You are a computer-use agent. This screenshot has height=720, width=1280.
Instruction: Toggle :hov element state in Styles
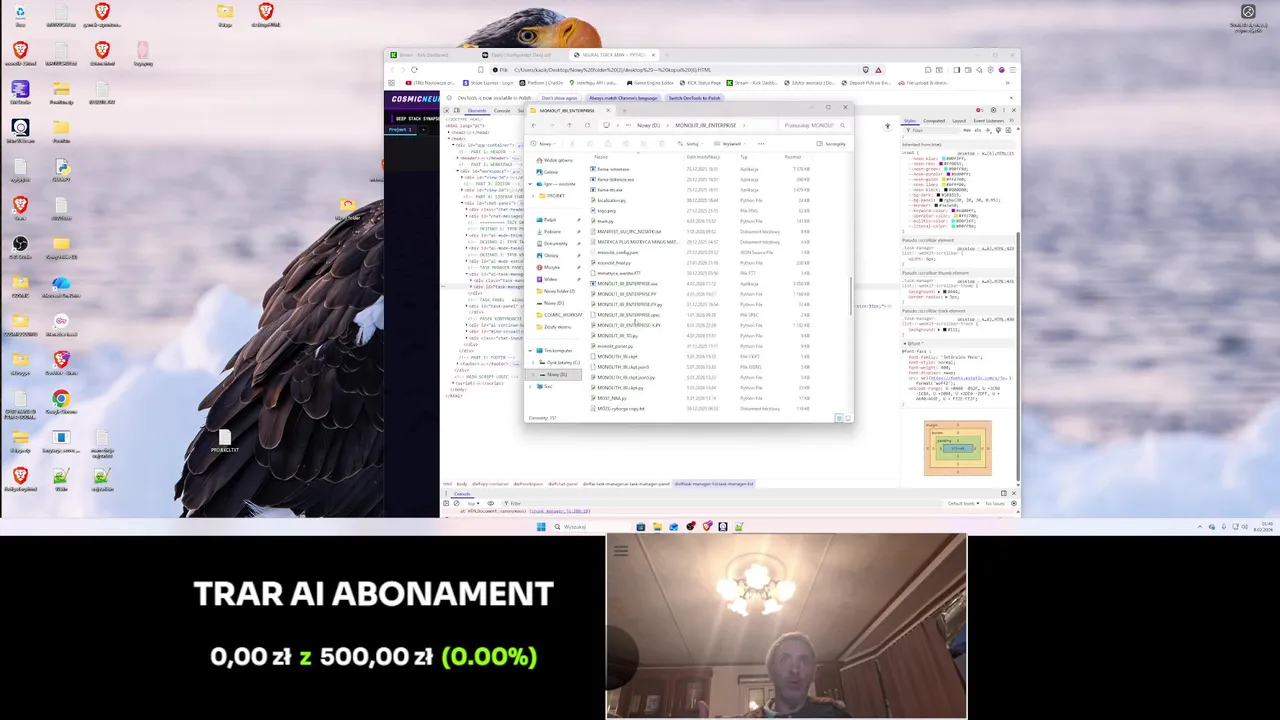pyautogui.click(x=967, y=130)
